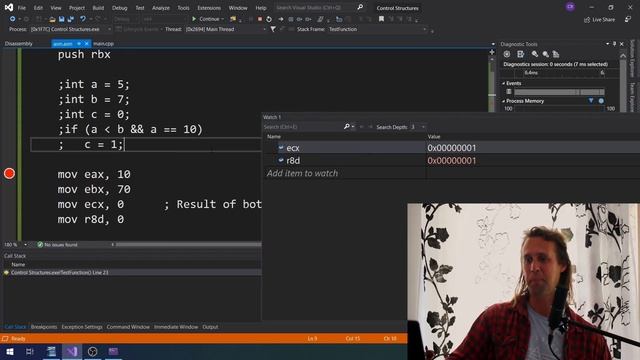
Task: Click the editor split window plus icon
Action: [x=492, y=52]
